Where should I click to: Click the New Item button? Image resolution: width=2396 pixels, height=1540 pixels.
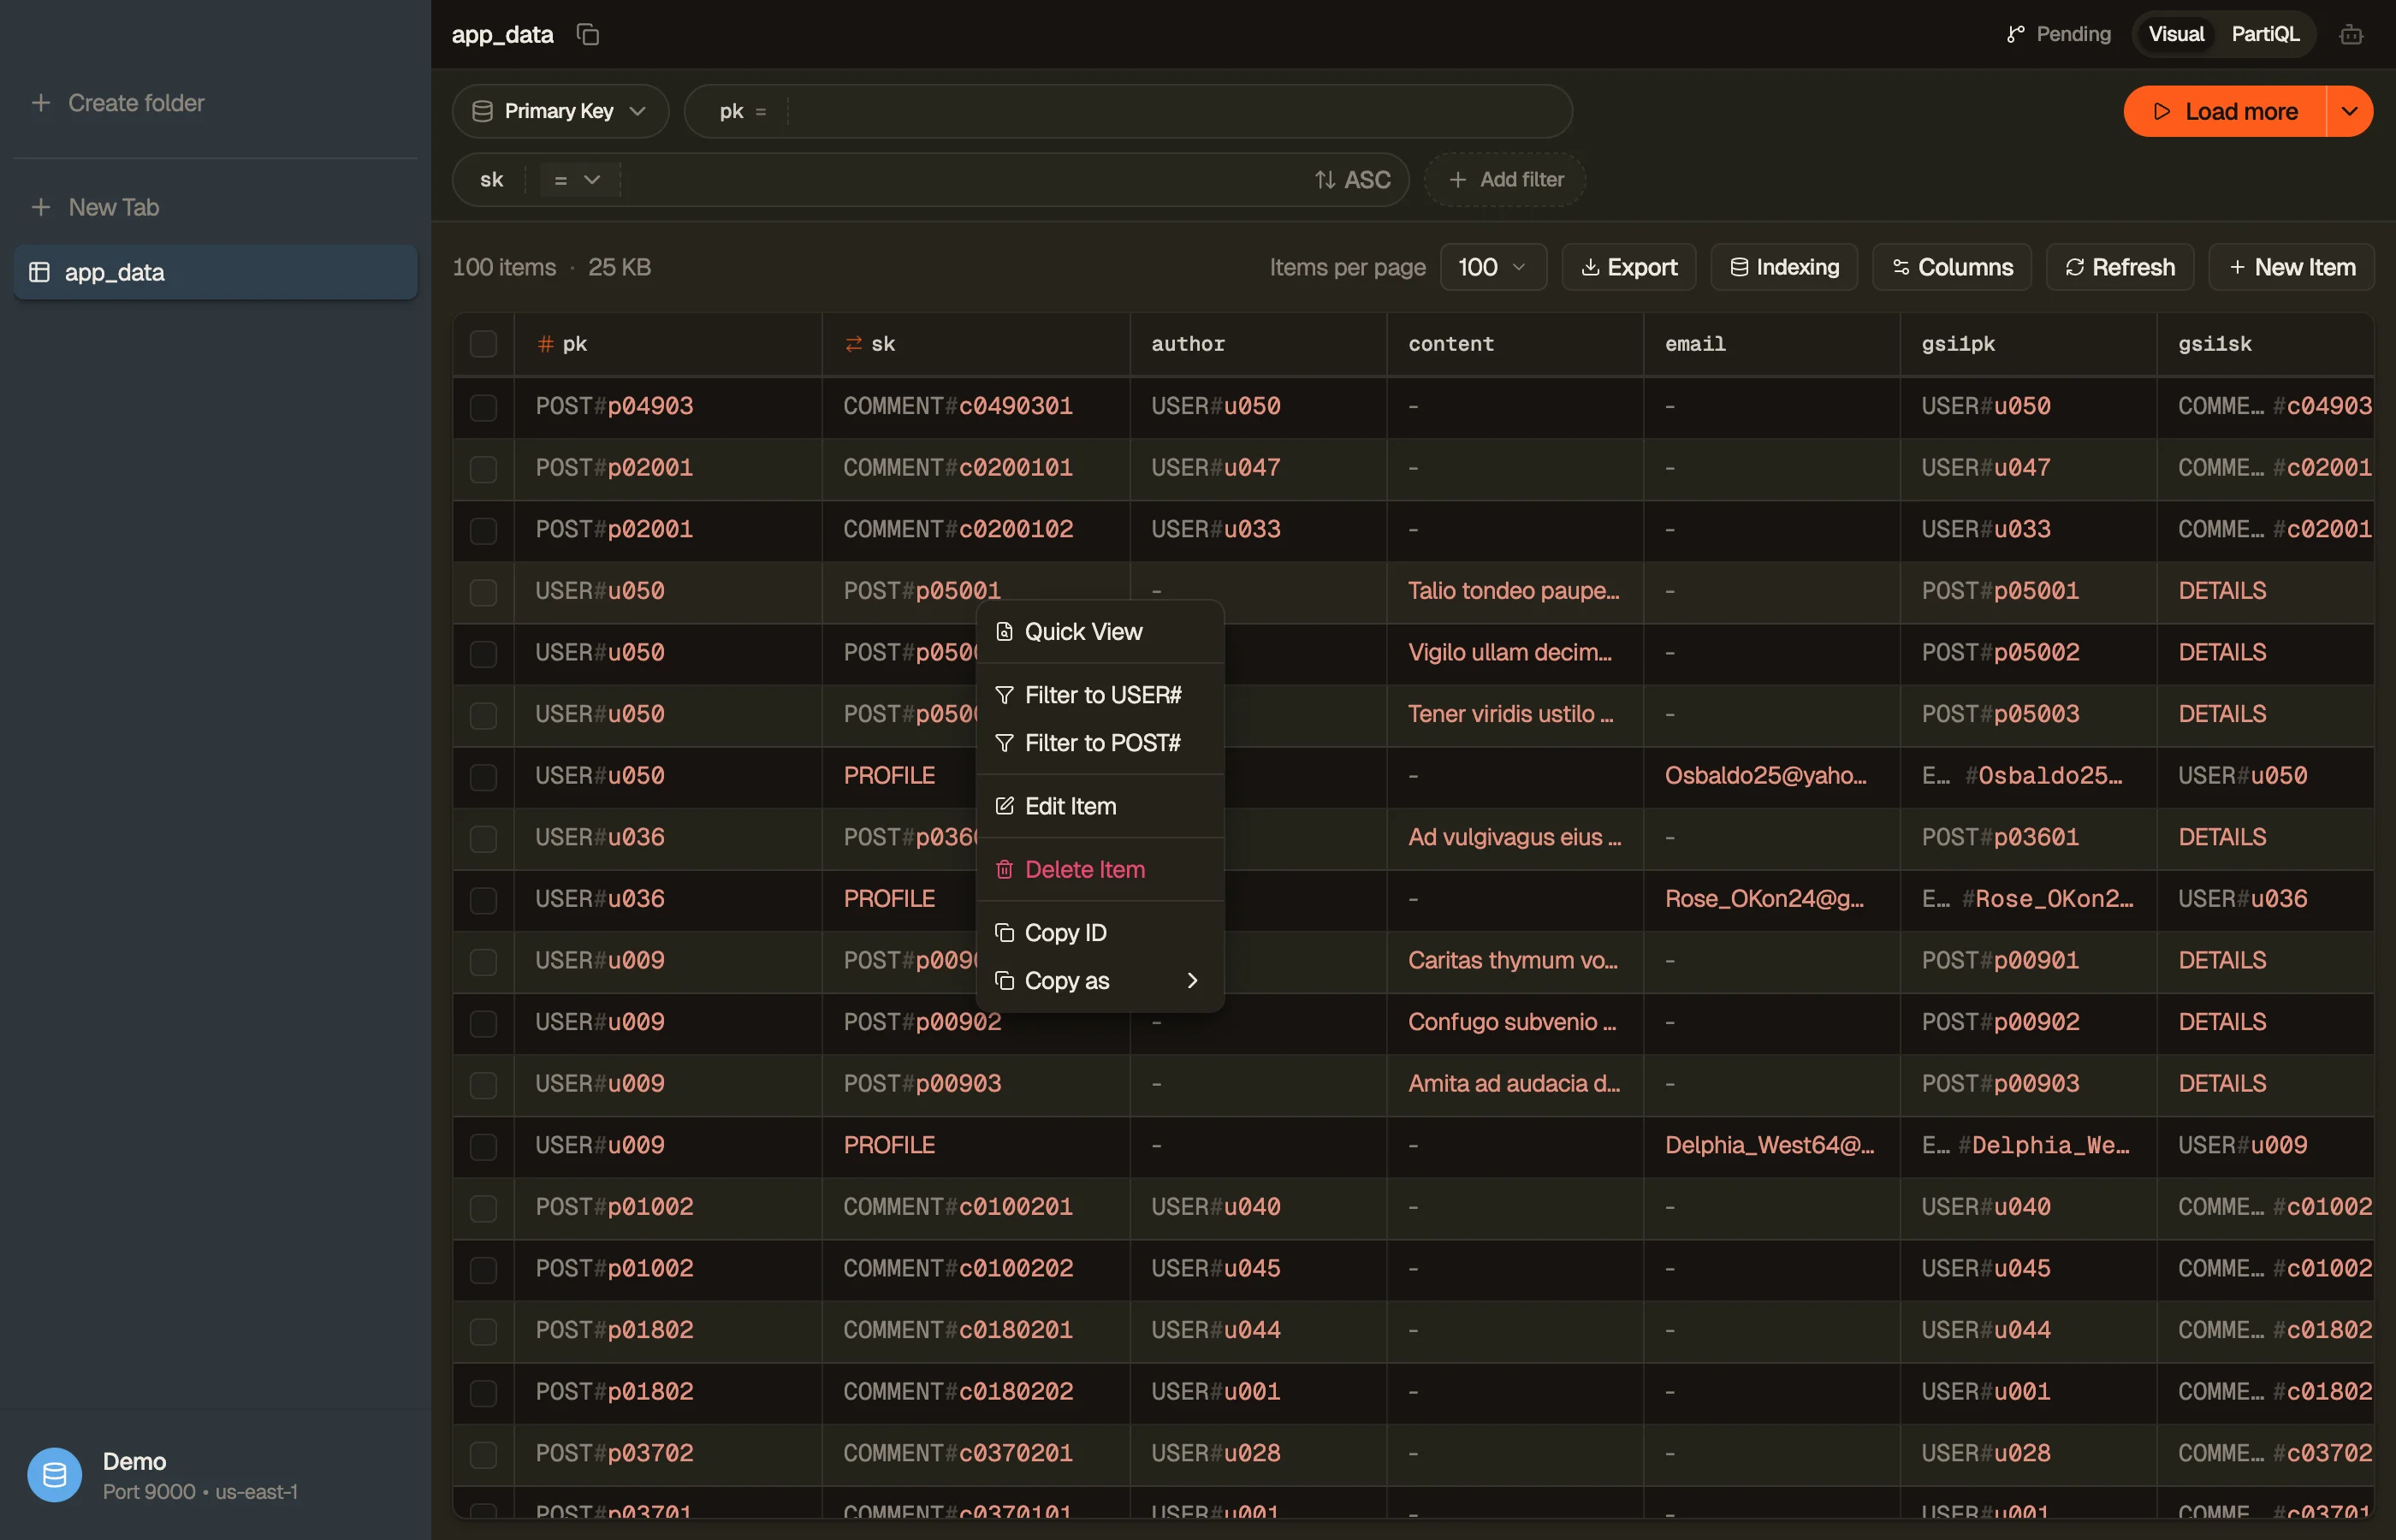pyautogui.click(x=2292, y=267)
